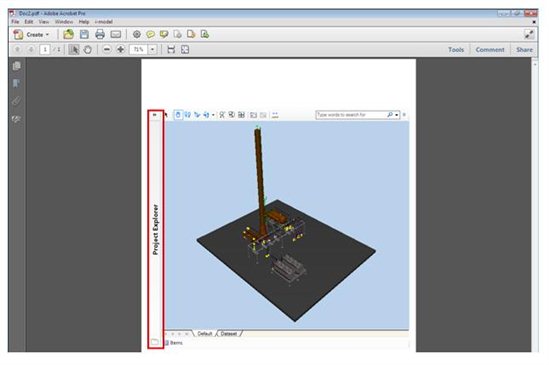The height and width of the screenshot is (365, 549).
Task: Open the Comment pane
Action: (490, 50)
